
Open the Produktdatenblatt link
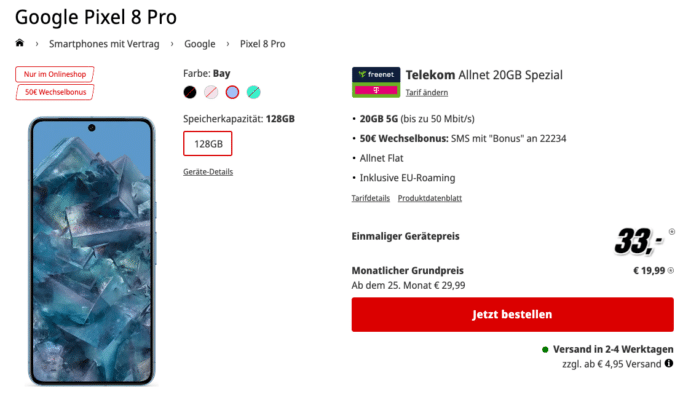tap(430, 198)
